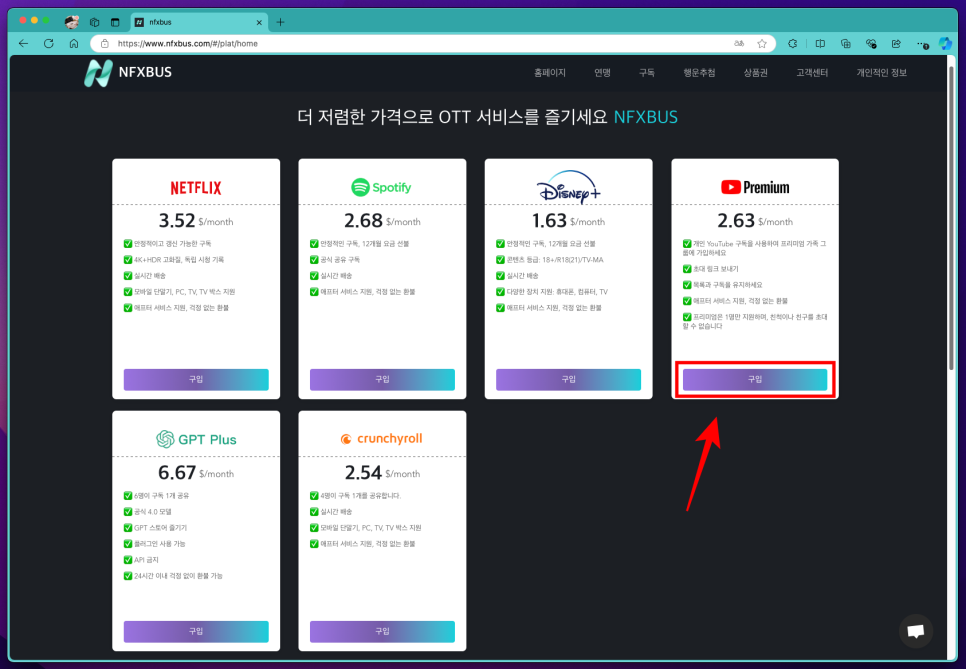Image resolution: width=966 pixels, height=669 pixels.
Task: Click the '공식 공유 구독' feature line on Spotify
Action: (x=335, y=260)
